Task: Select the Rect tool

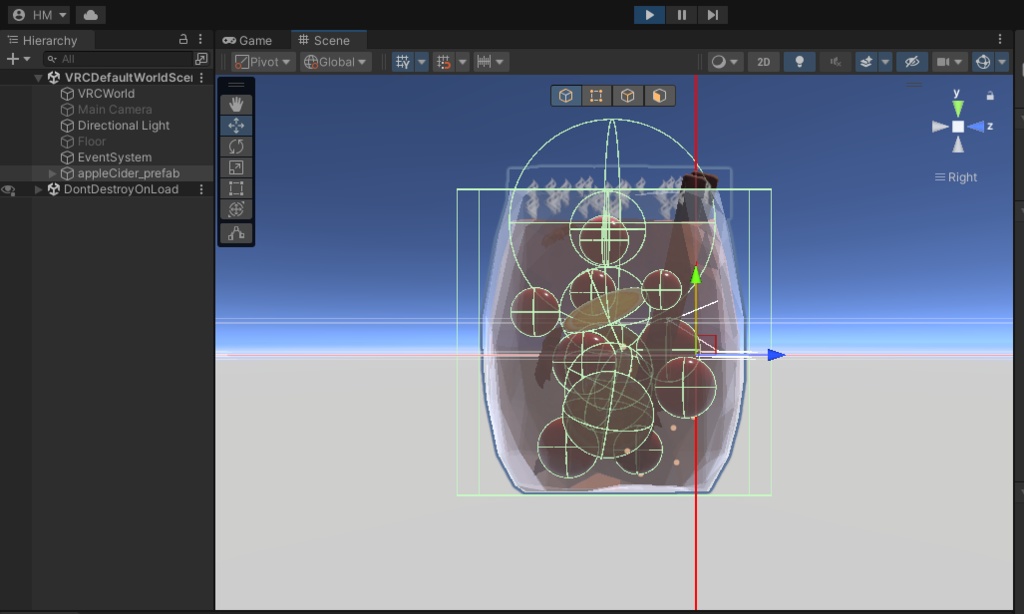Action: coord(236,188)
